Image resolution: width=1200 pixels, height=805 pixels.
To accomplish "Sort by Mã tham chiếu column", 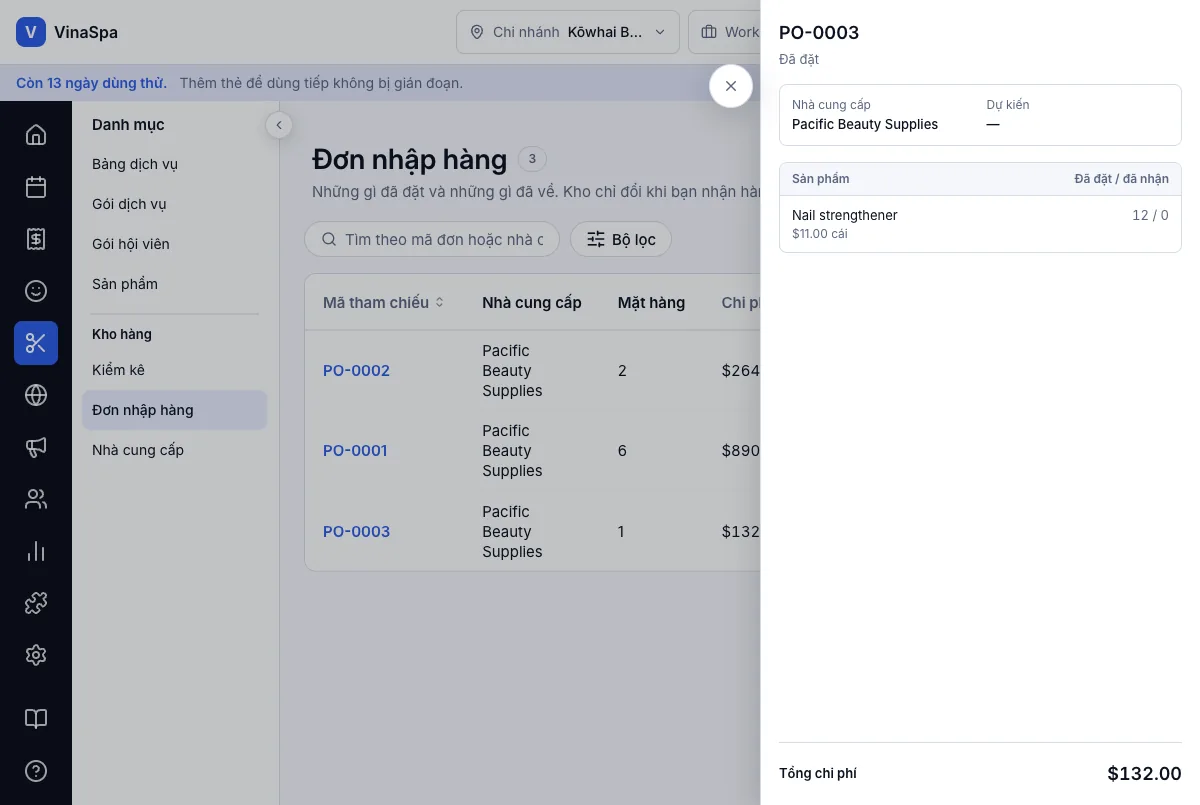I will pos(384,302).
